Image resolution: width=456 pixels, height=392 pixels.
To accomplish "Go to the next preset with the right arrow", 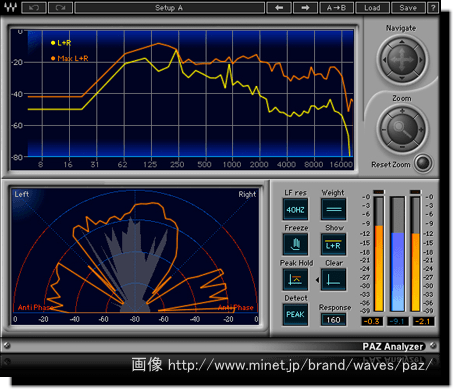I will click(x=305, y=8).
